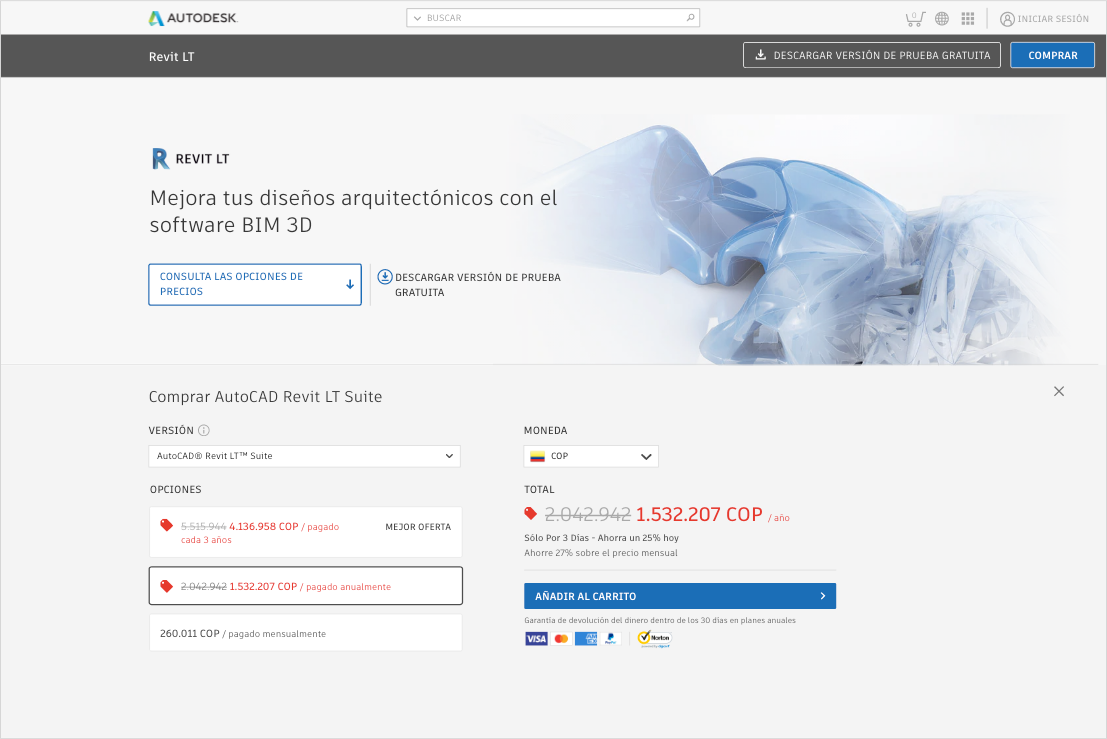This screenshot has width=1107, height=739.
Task: Click the Comprar AutoCAD Revit LT Suite heading
Action: 265,397
